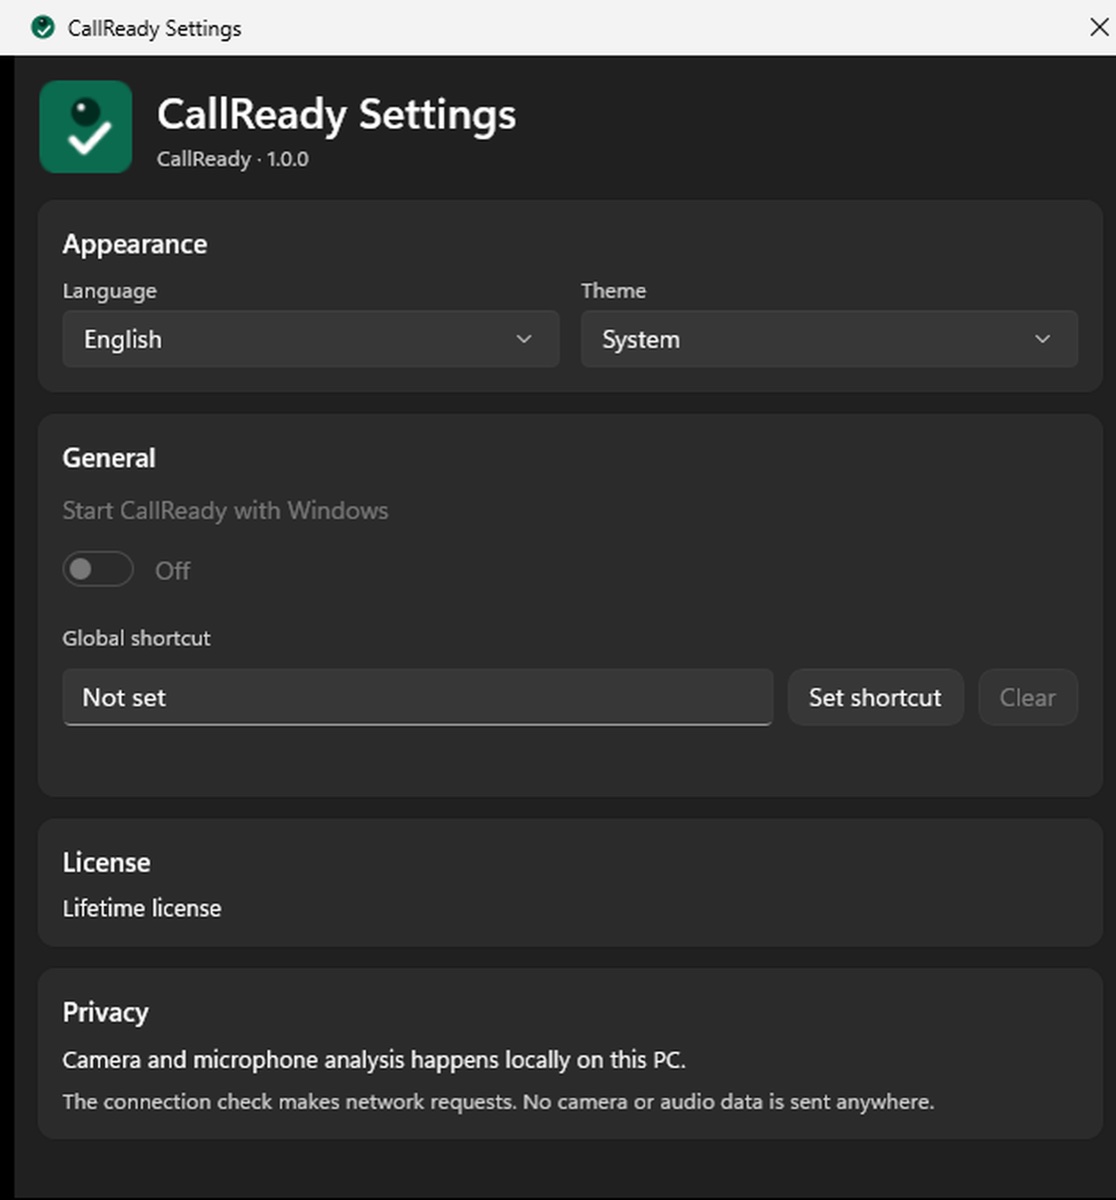Click the Set shortcut button
1116x1200 pixels.
[x=875, y=697]
